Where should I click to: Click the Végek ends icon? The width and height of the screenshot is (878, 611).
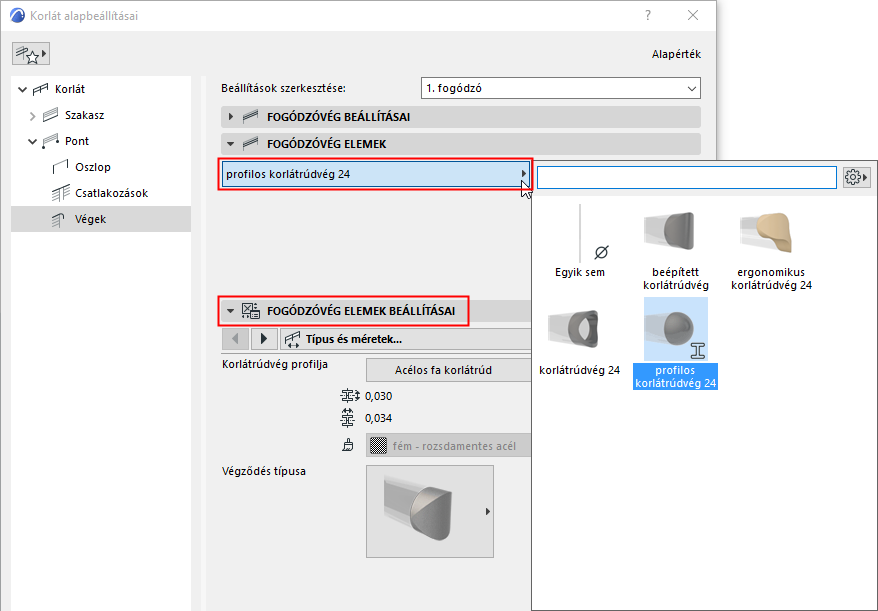point(58,220)
